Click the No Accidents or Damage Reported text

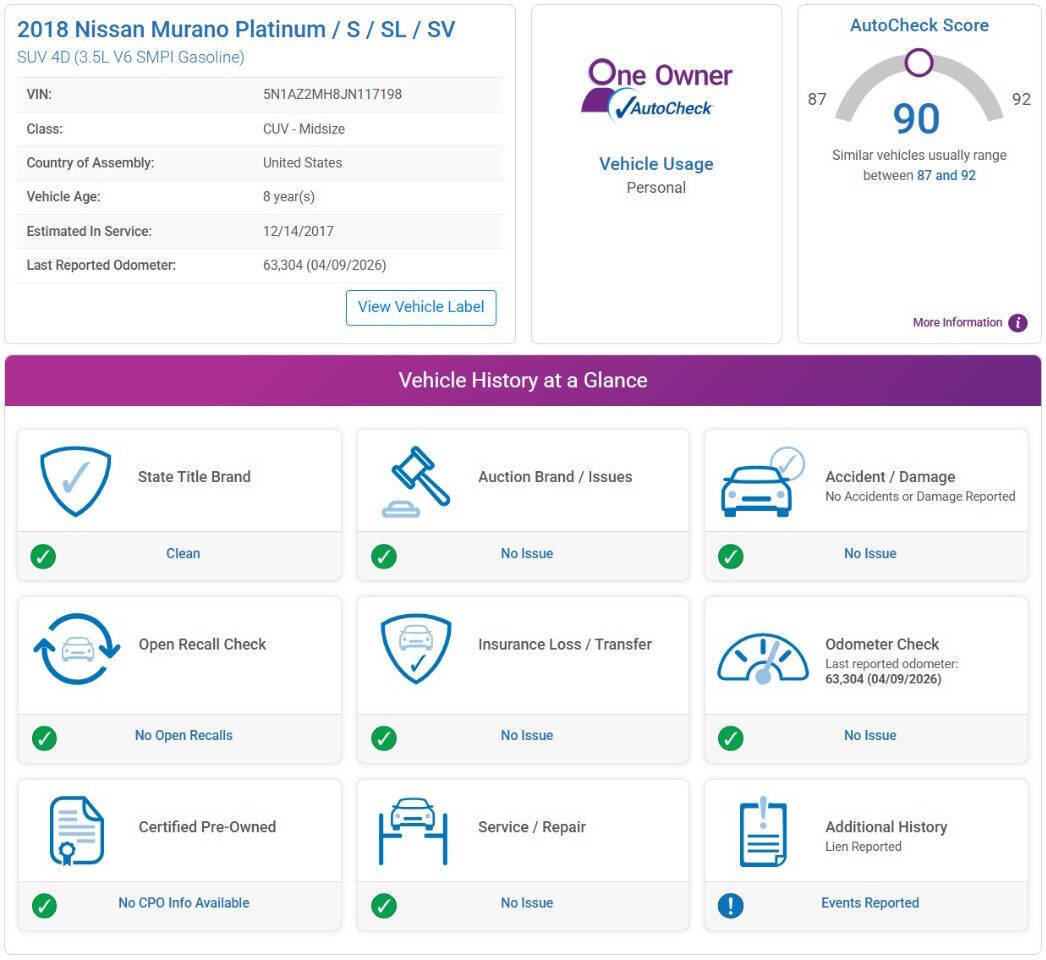tap(920, 496)
